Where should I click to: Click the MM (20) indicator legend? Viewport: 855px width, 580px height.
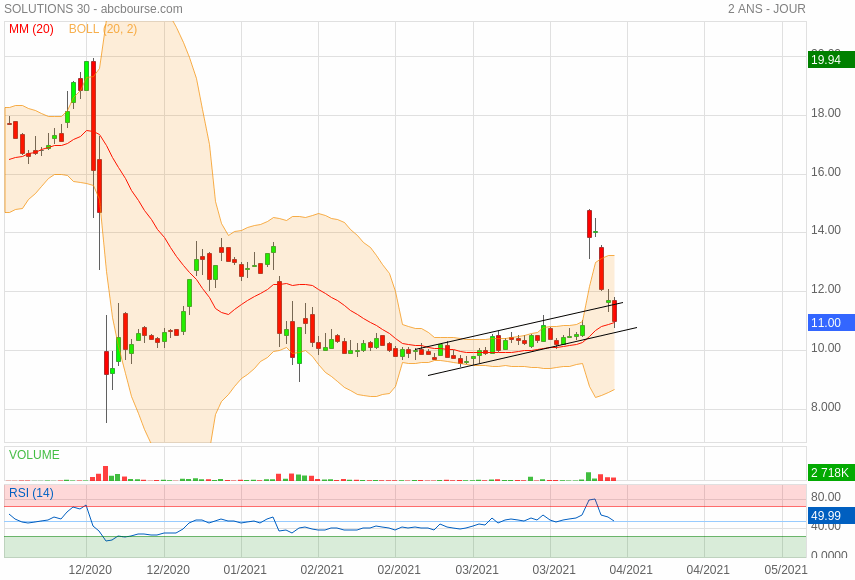coord(31,29)
